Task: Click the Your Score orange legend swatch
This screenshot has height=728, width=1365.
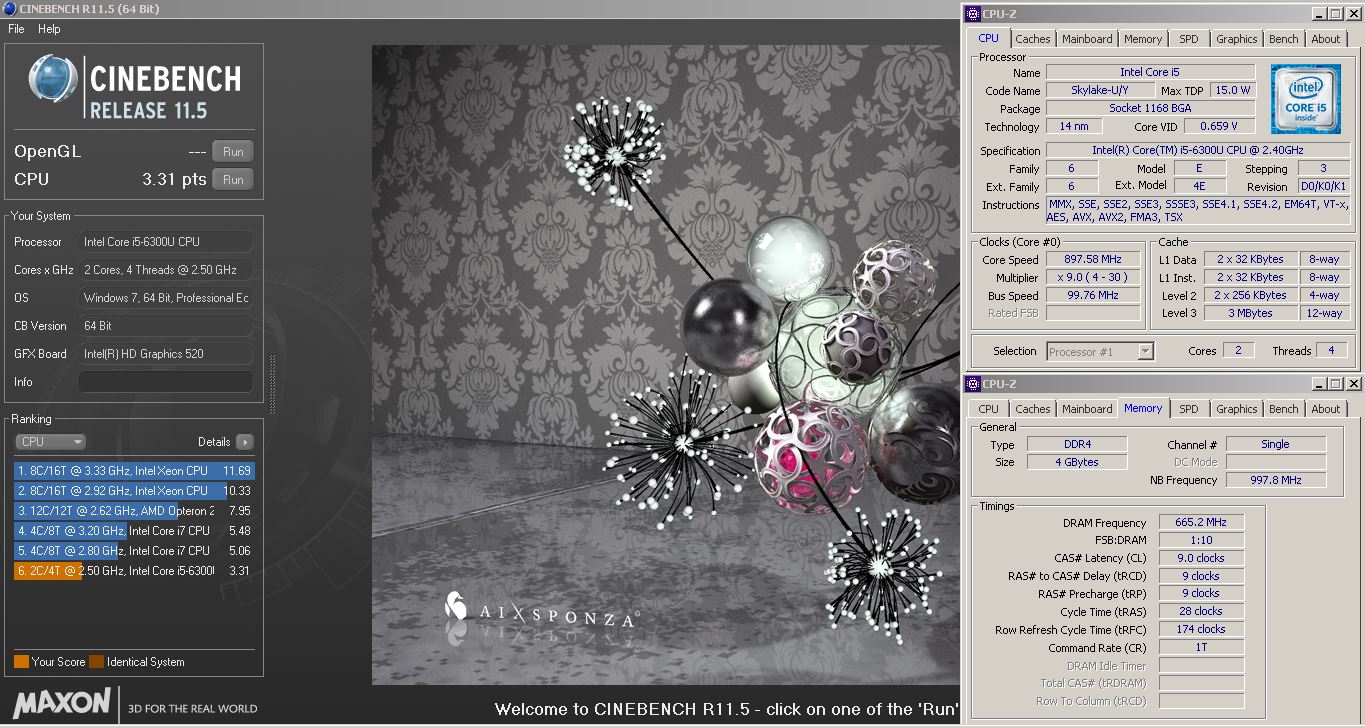Action: click(x=21, y=661)
